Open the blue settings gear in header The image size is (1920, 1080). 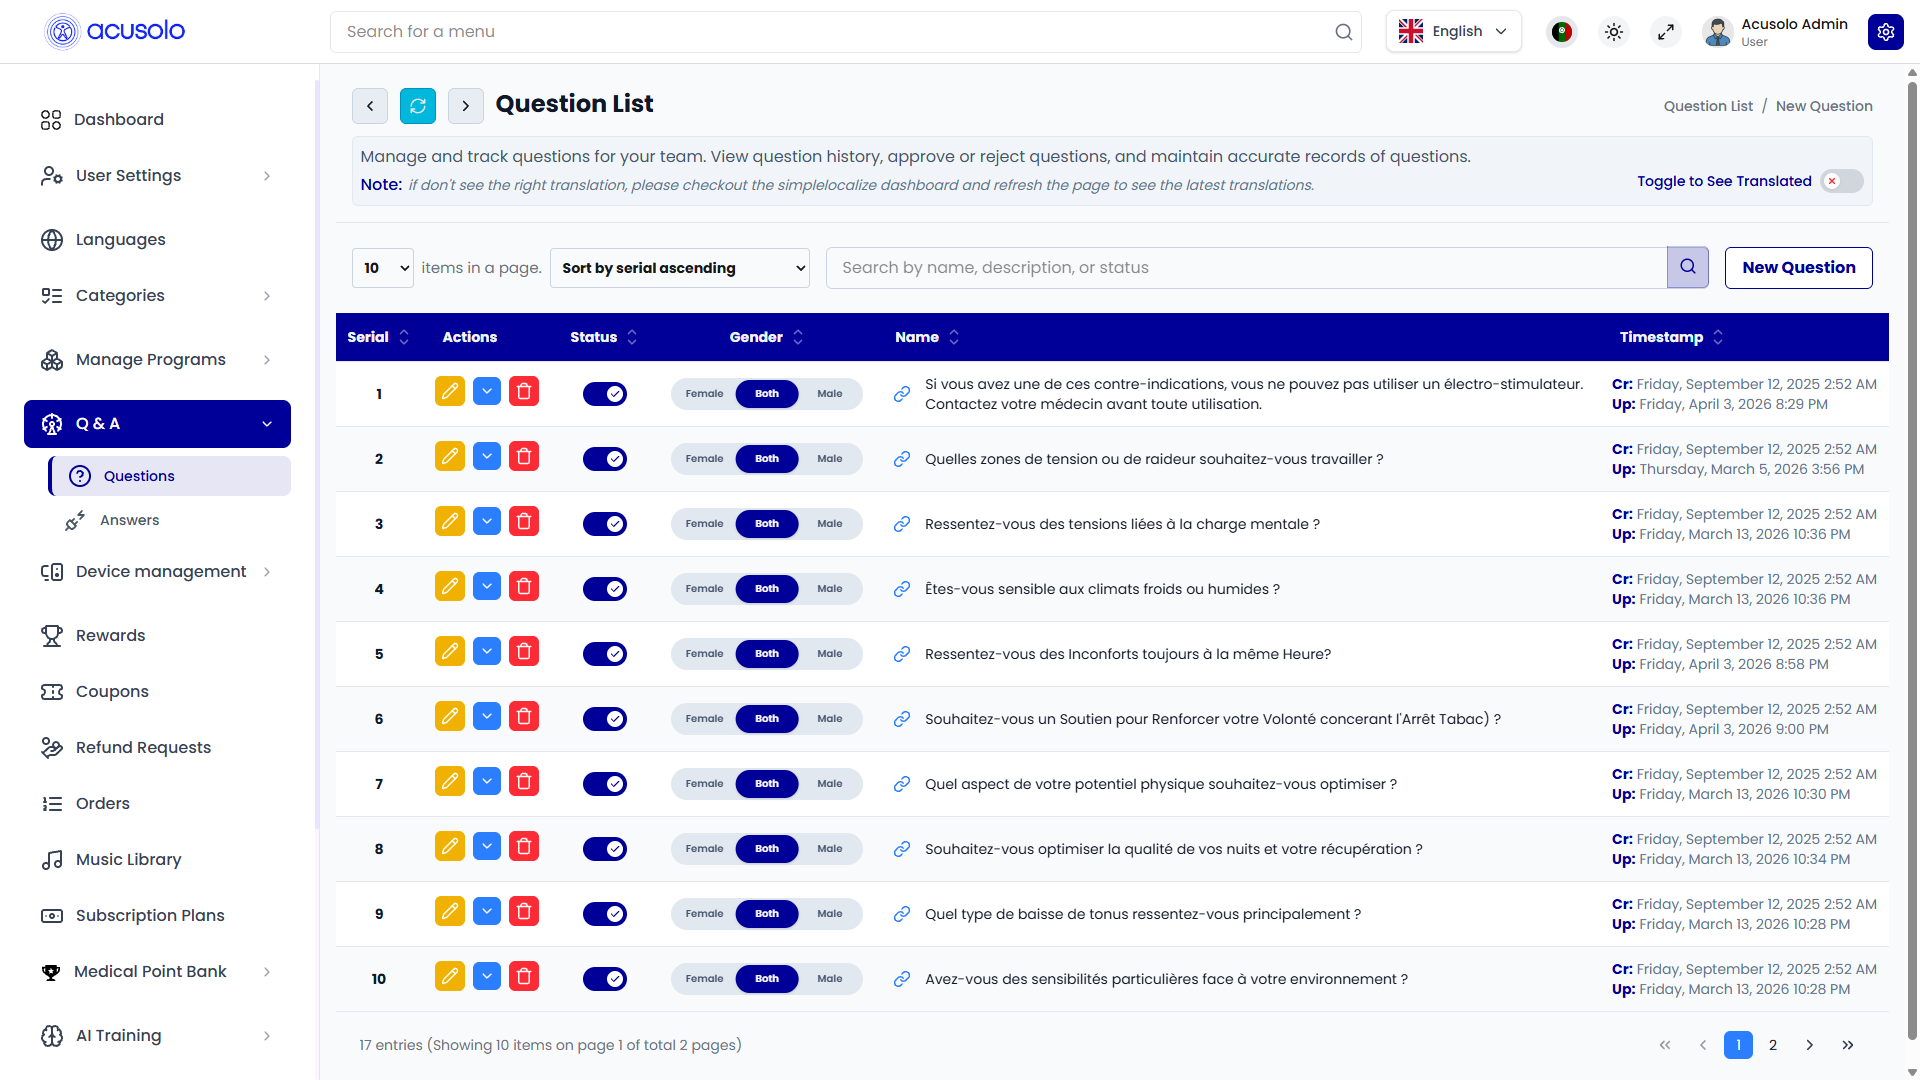click(1886, 32)
